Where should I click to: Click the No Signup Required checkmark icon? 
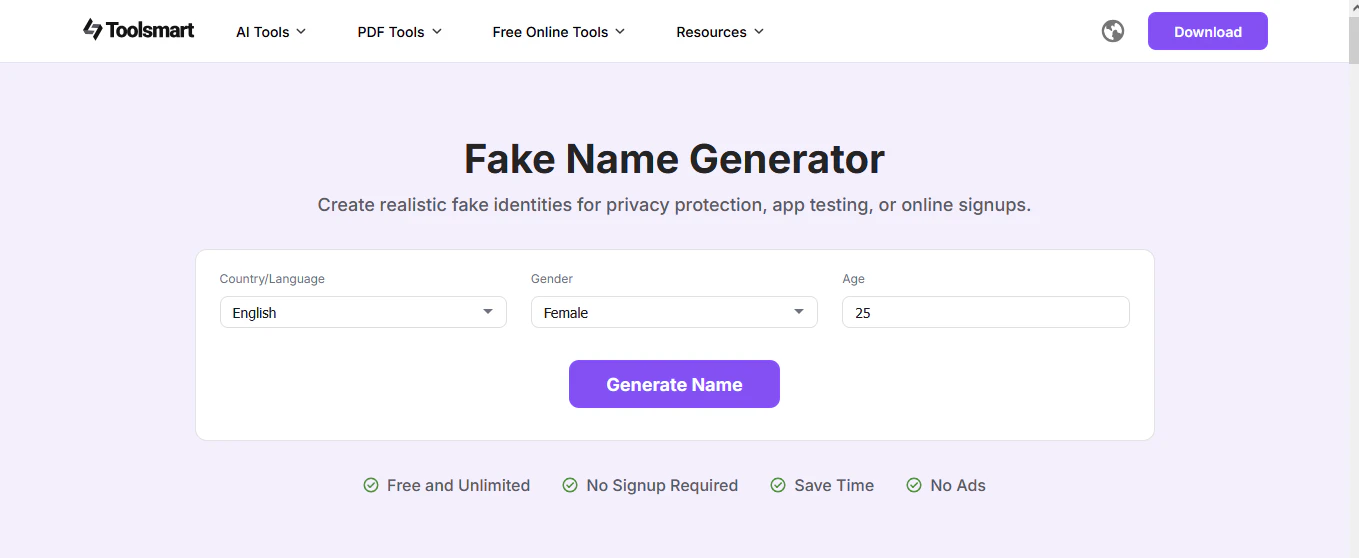570,485
